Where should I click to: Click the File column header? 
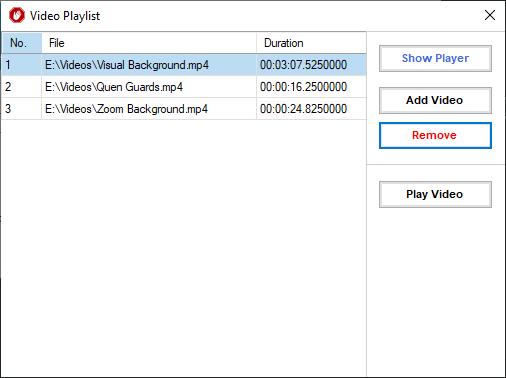(149, 43)
